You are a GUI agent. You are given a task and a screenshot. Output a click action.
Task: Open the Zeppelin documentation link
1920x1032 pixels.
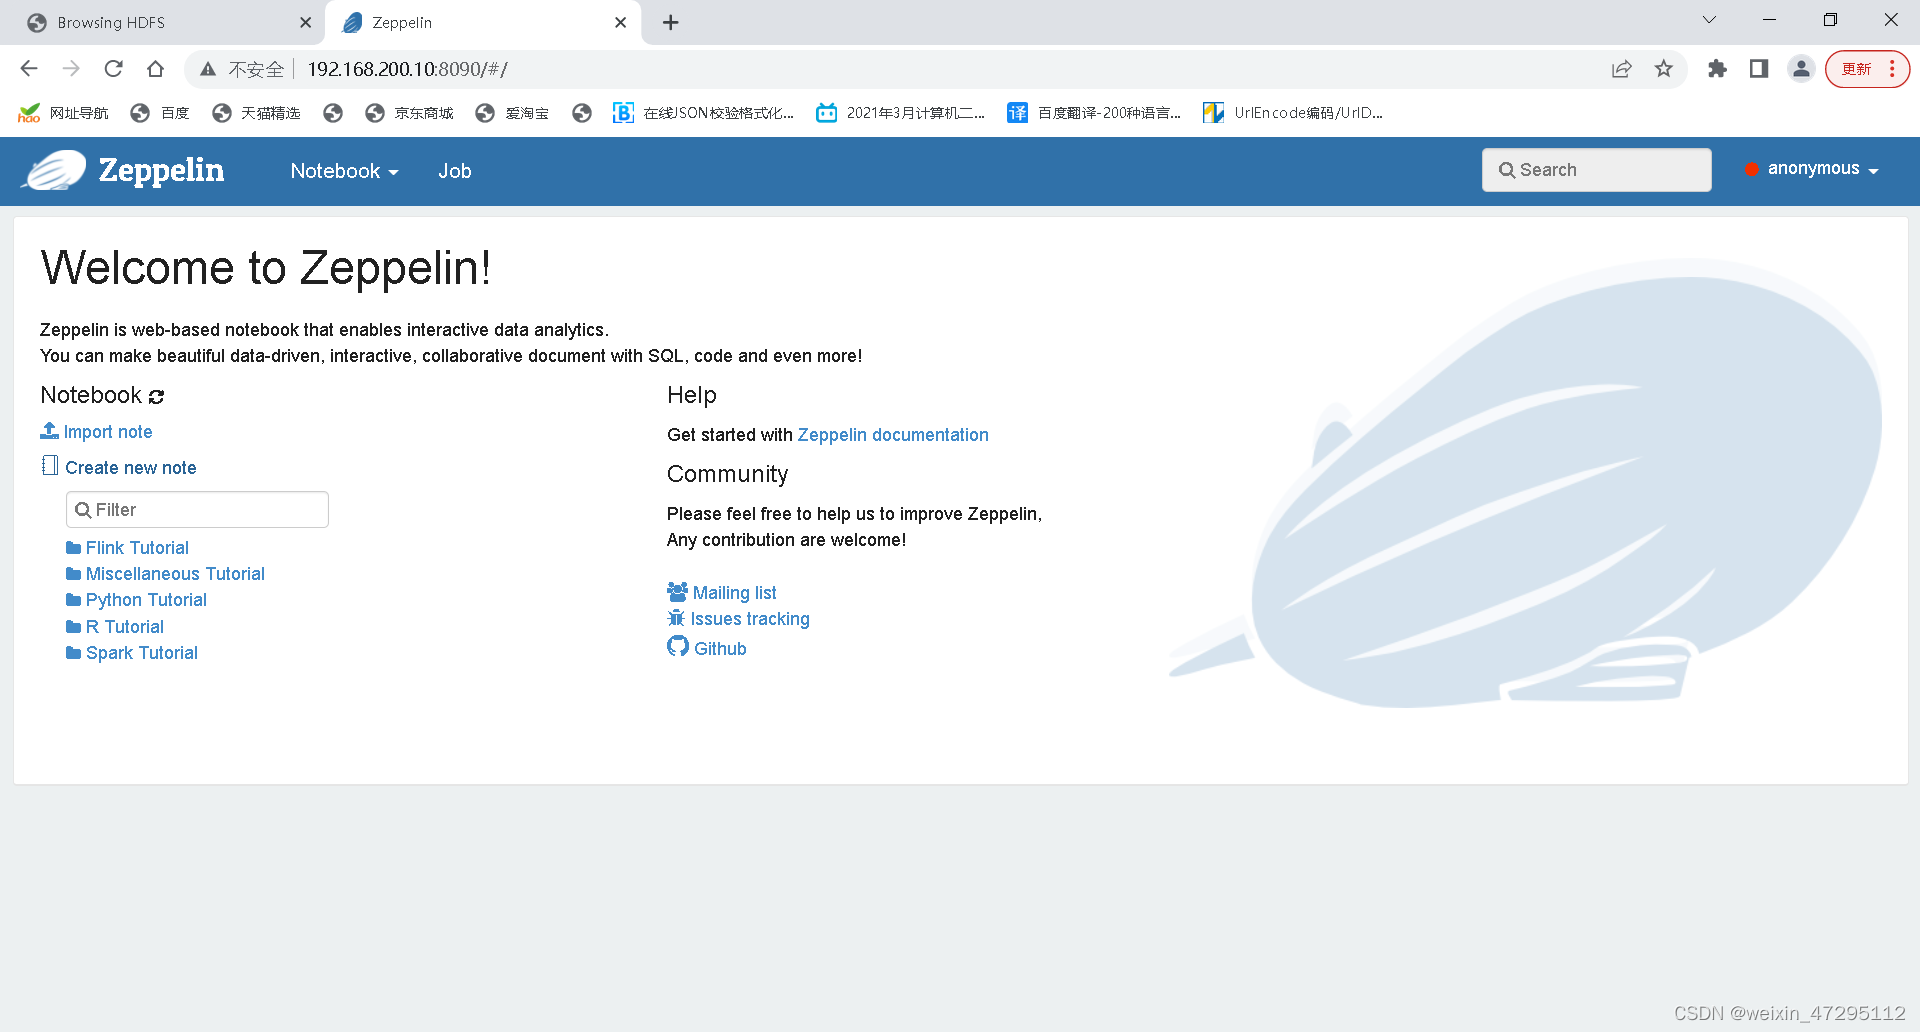[893, 434]
